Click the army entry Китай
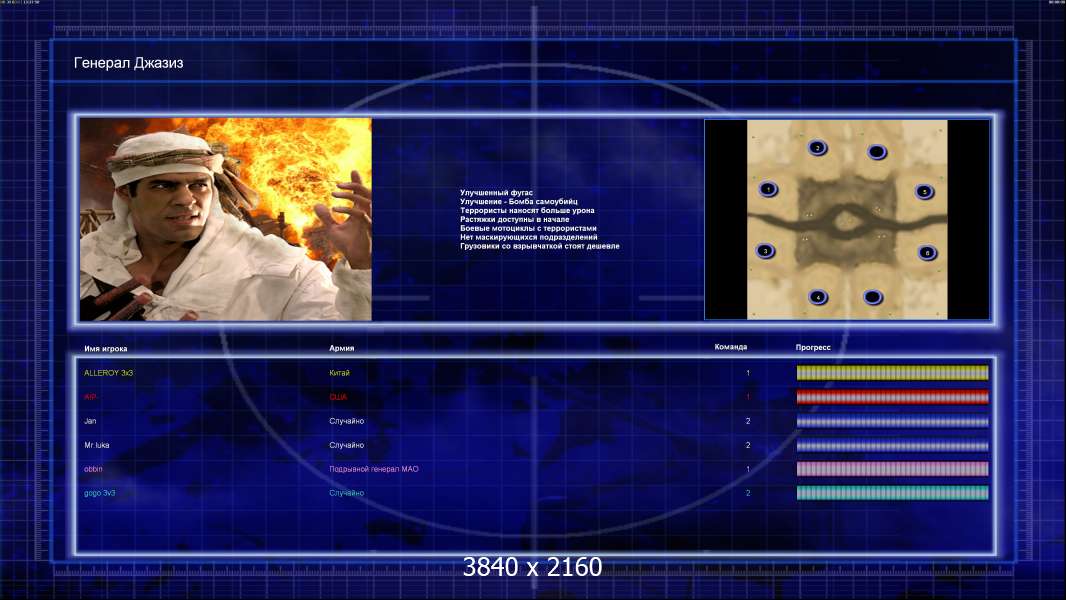The width and height of the screenshot is (1066, 600). 339,373
